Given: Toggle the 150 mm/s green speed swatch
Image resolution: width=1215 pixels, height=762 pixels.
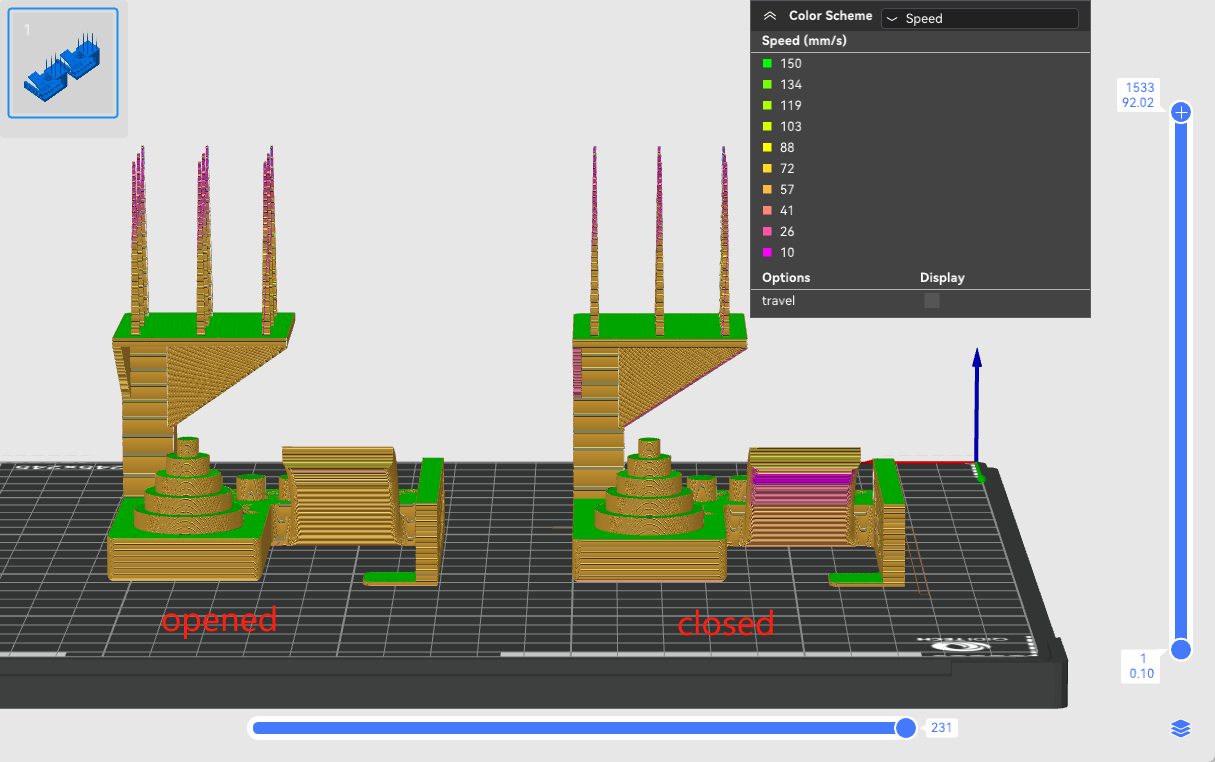Looking at the screenshot, I should click(767, 64).
